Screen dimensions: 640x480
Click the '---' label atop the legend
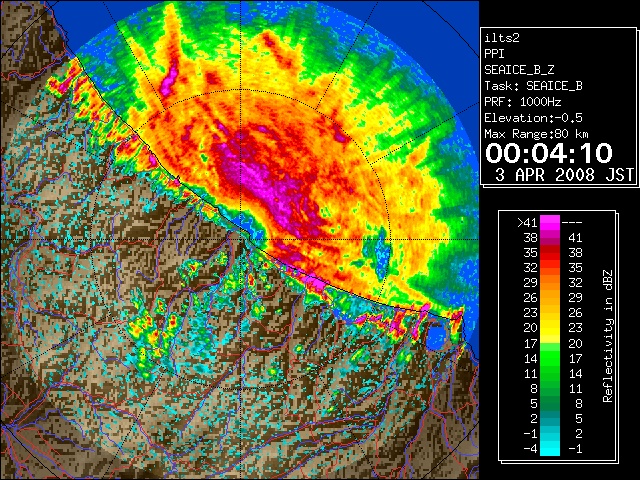572,223
